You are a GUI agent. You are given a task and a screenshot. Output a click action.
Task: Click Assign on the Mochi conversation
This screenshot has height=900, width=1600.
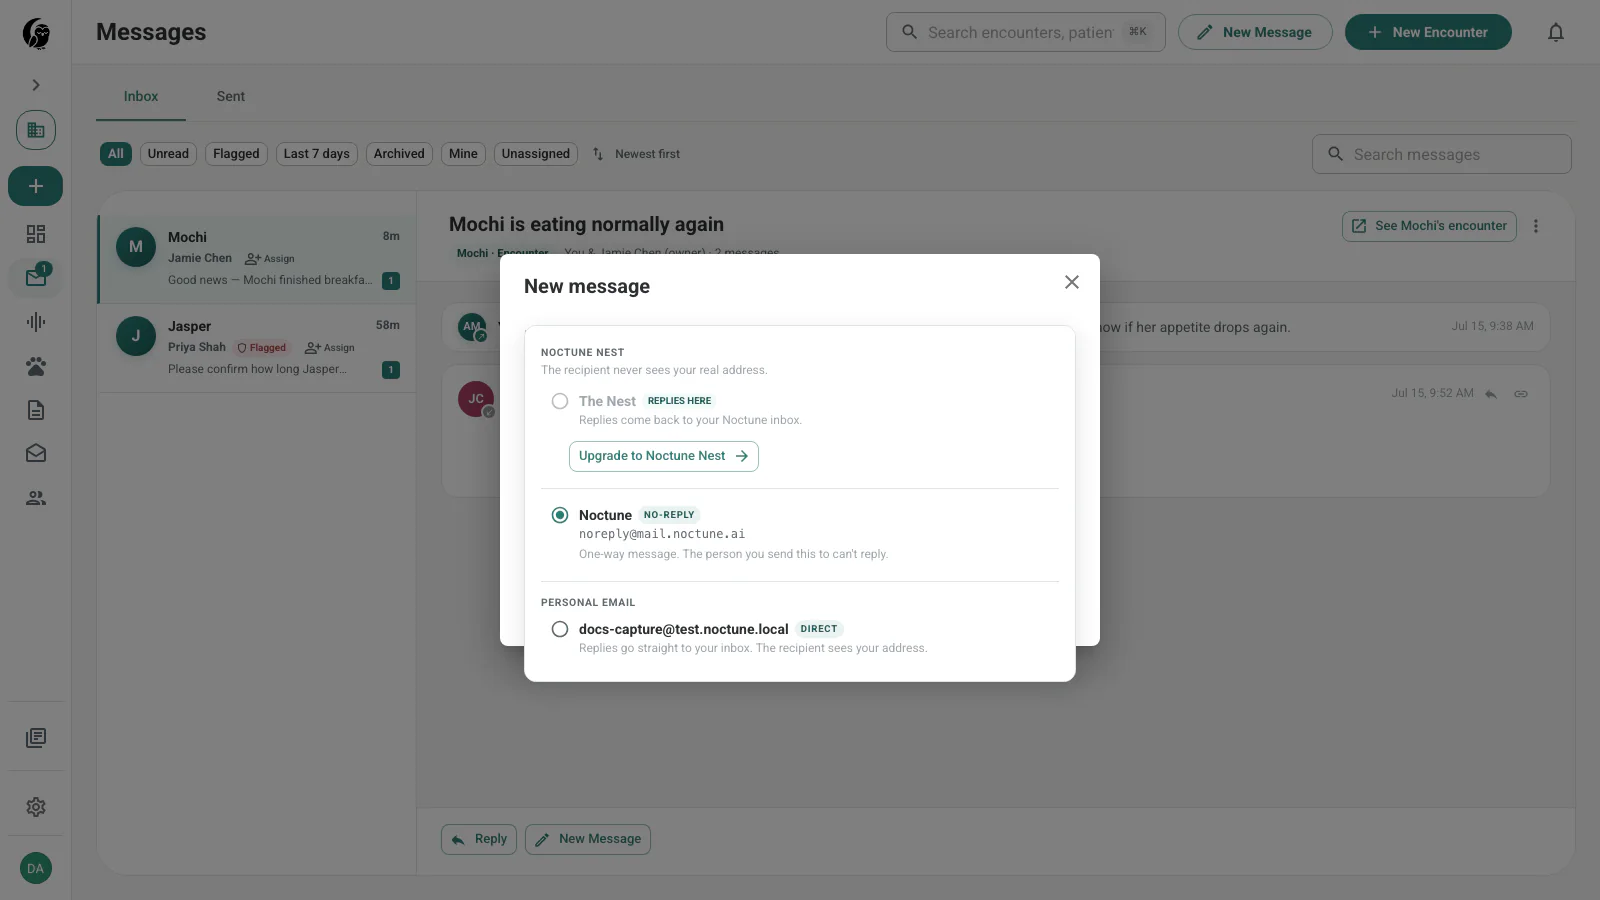[270, 259]
